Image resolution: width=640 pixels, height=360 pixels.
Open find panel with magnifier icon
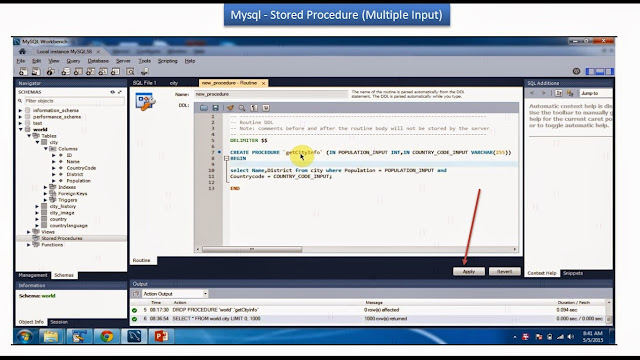[242, 108]
